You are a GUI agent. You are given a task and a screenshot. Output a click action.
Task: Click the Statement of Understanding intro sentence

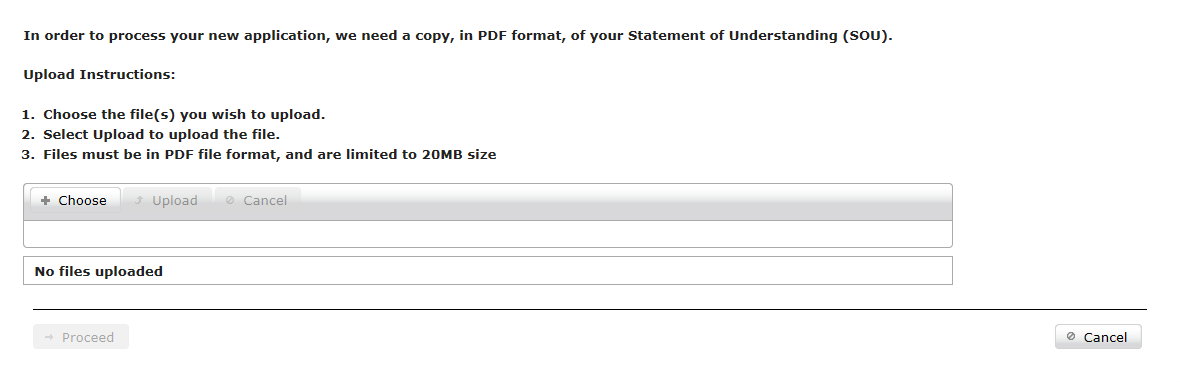pos(458,35)
